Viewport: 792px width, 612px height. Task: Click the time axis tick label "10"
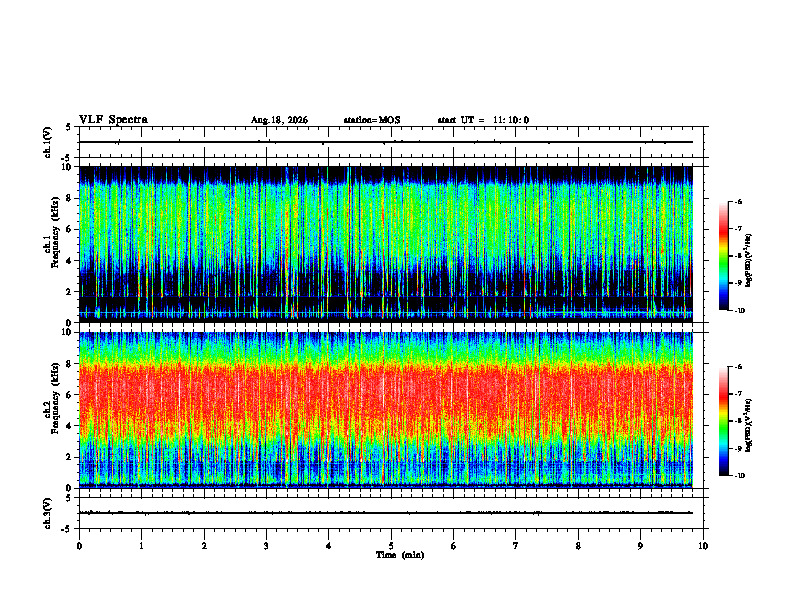(x=703, y=546)
